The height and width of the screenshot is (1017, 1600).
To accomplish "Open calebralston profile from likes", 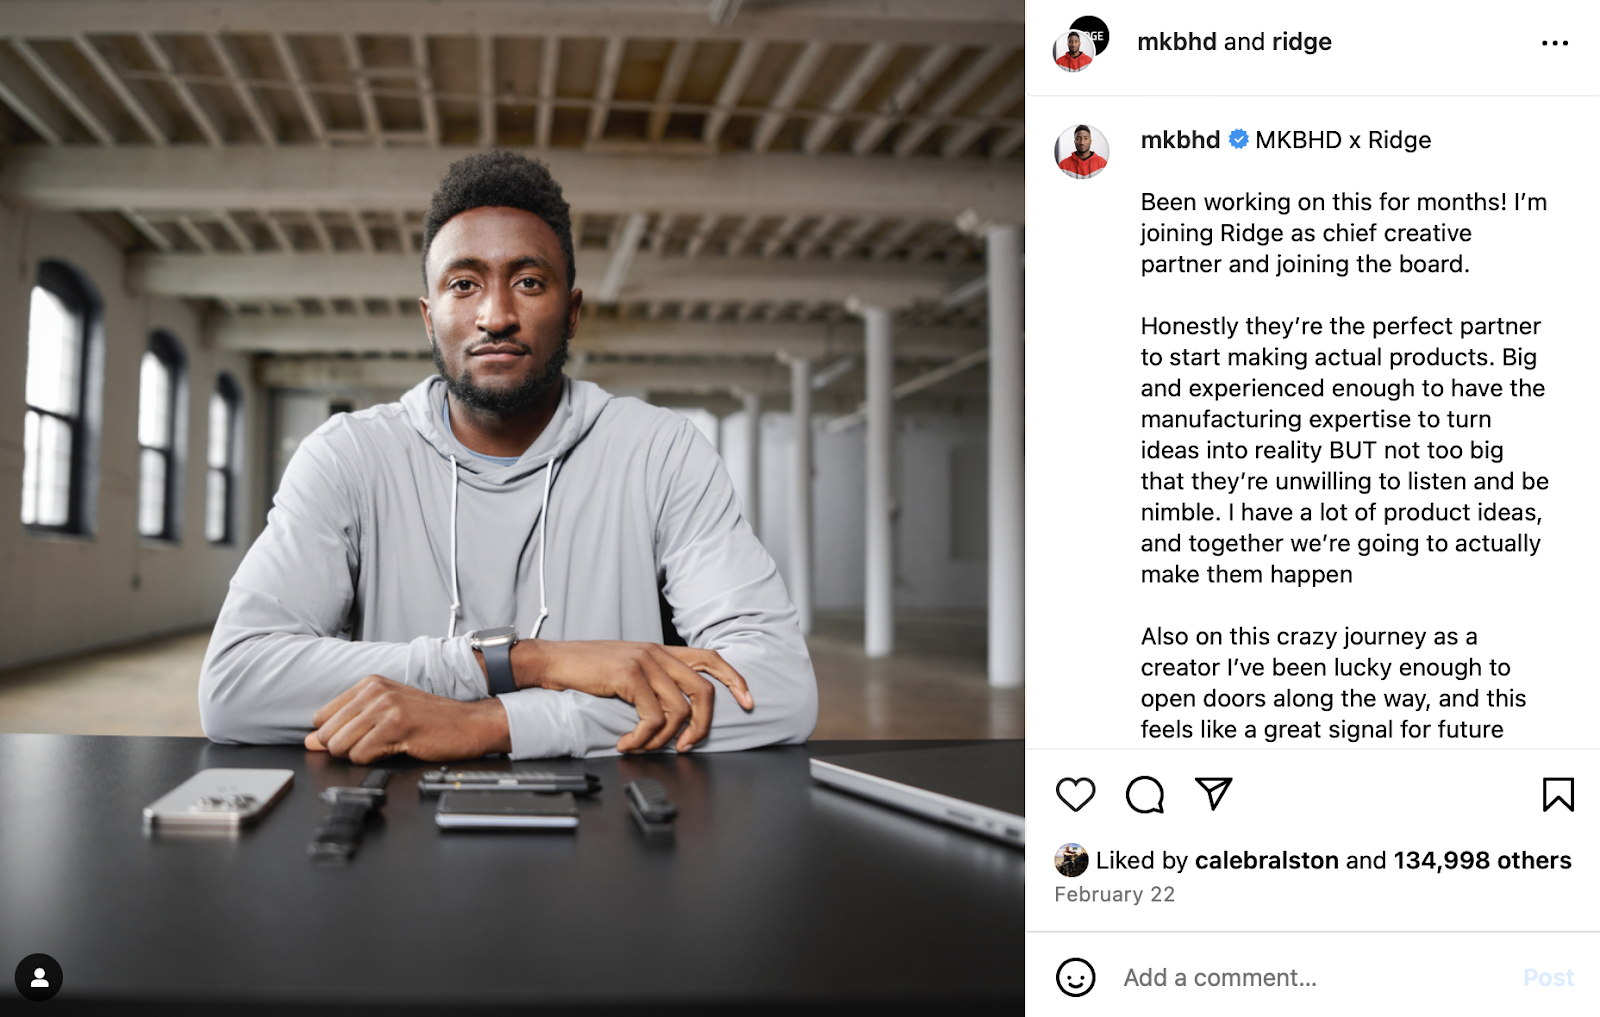I will 1266,860.
